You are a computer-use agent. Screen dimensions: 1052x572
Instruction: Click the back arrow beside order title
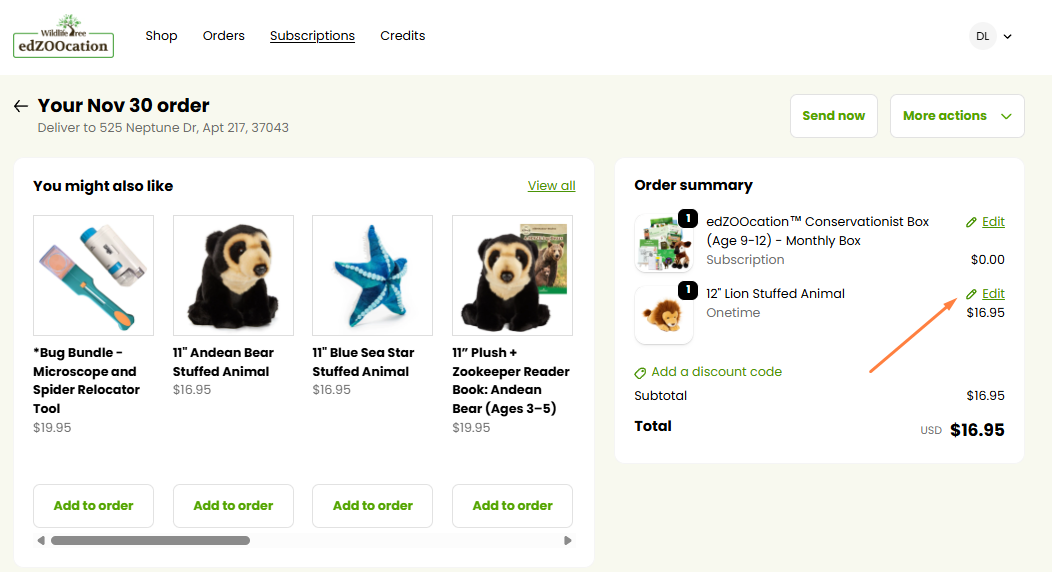[21, 106]
